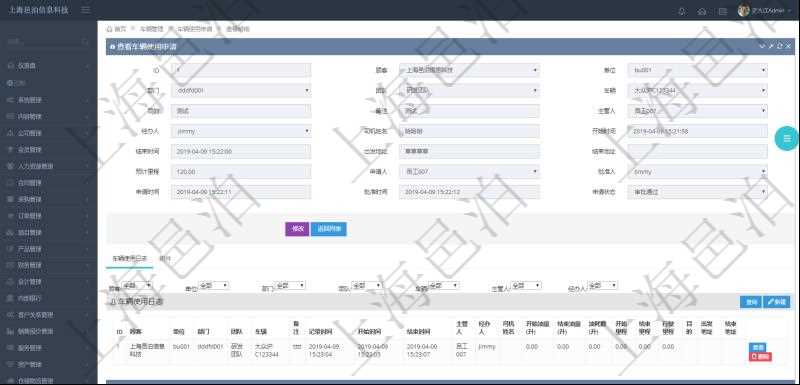Toggle the sidebar hamburger menu icon

pos(86,10)
